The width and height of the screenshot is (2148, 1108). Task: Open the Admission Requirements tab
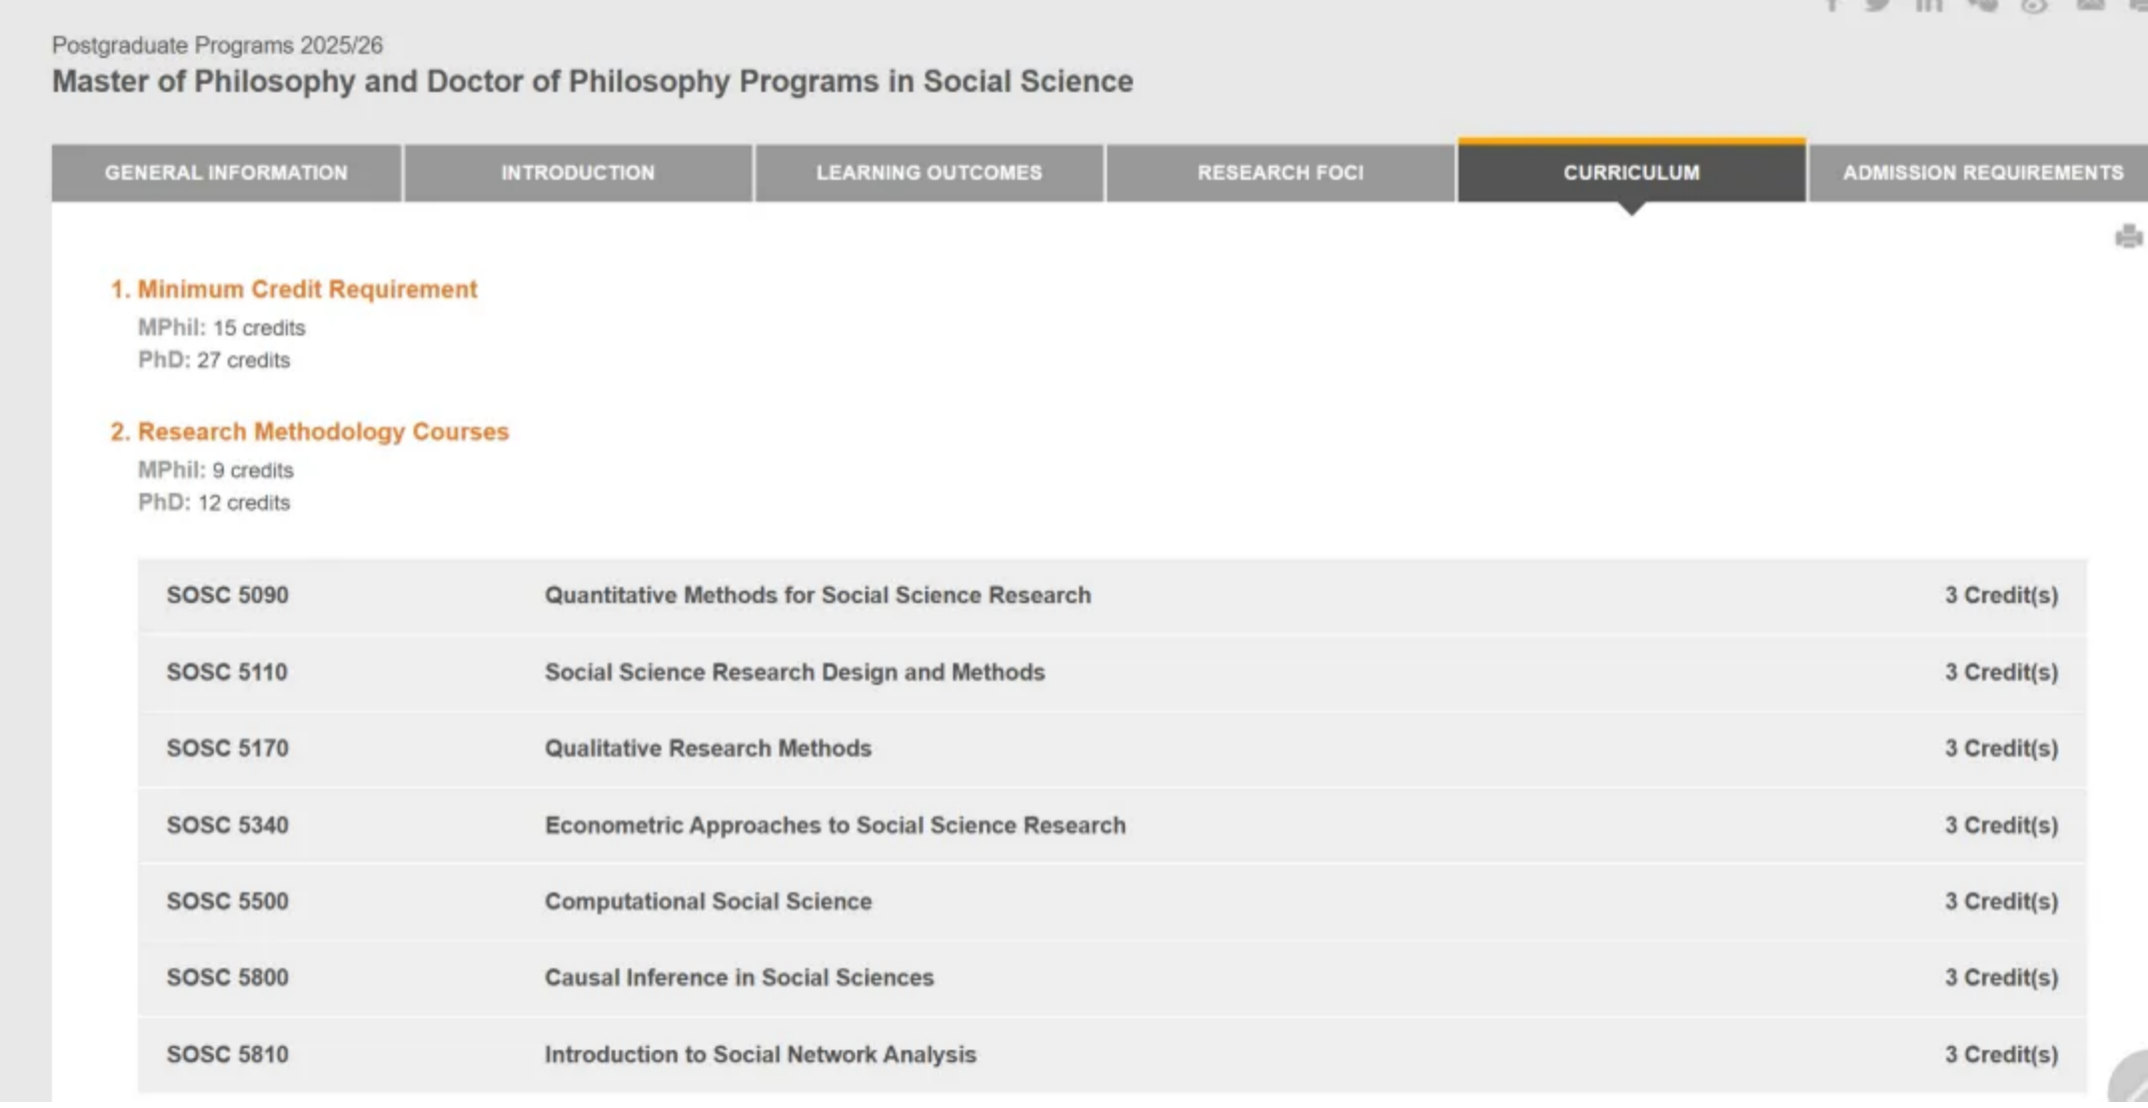1982,173
